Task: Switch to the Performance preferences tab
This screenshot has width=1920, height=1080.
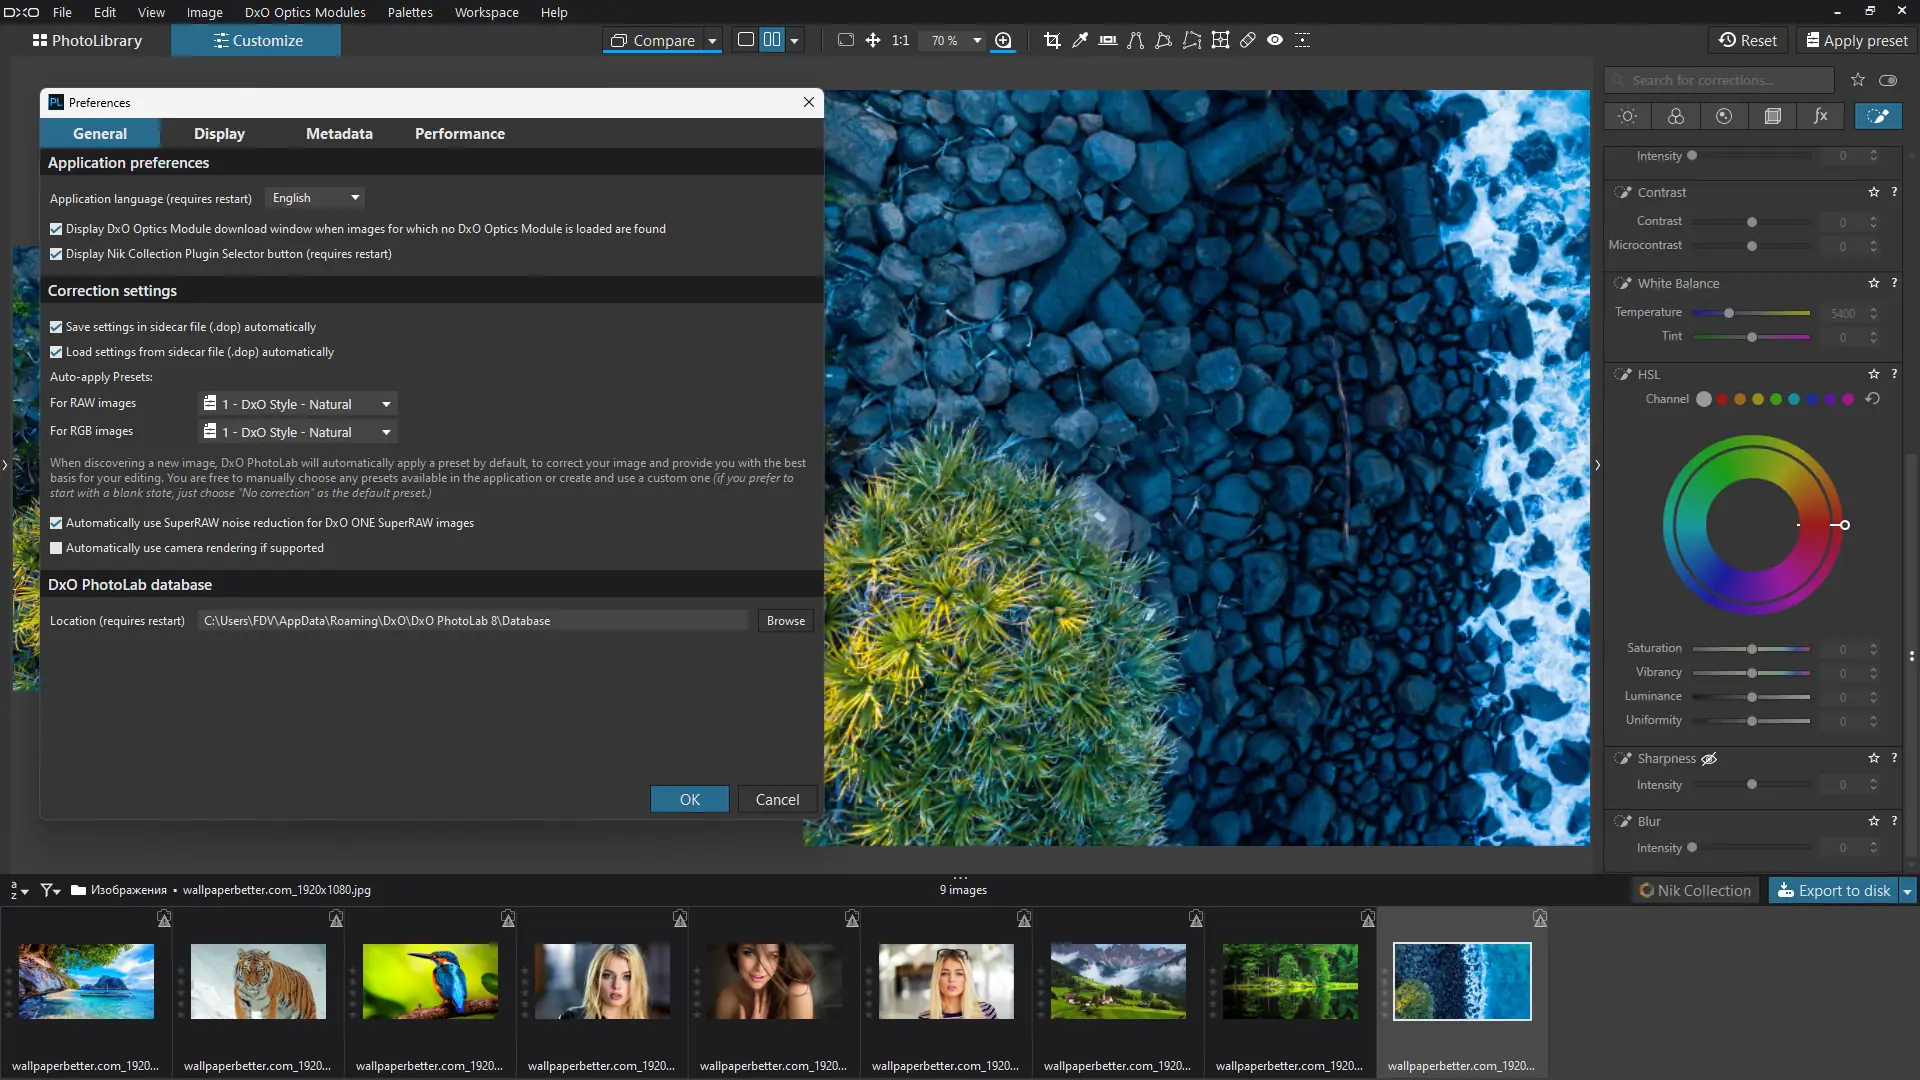Action: point(459,133)
